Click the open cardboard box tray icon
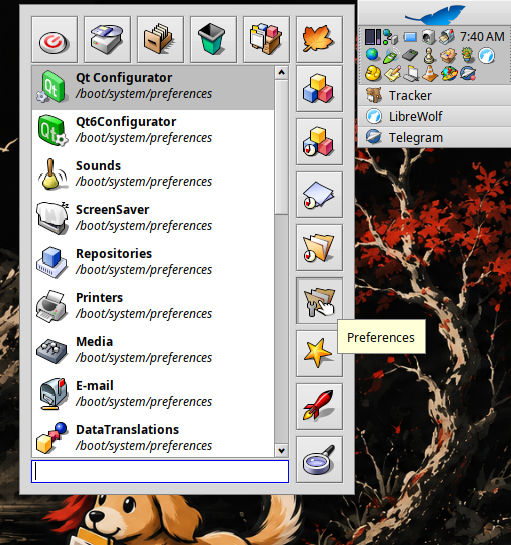 448,56
